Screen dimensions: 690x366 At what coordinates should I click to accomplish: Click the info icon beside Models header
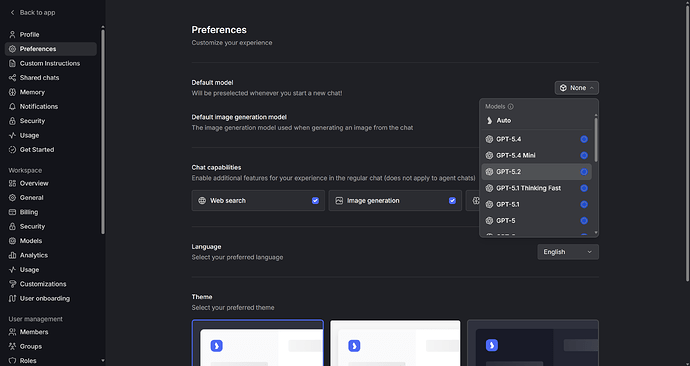pos(510,106)
